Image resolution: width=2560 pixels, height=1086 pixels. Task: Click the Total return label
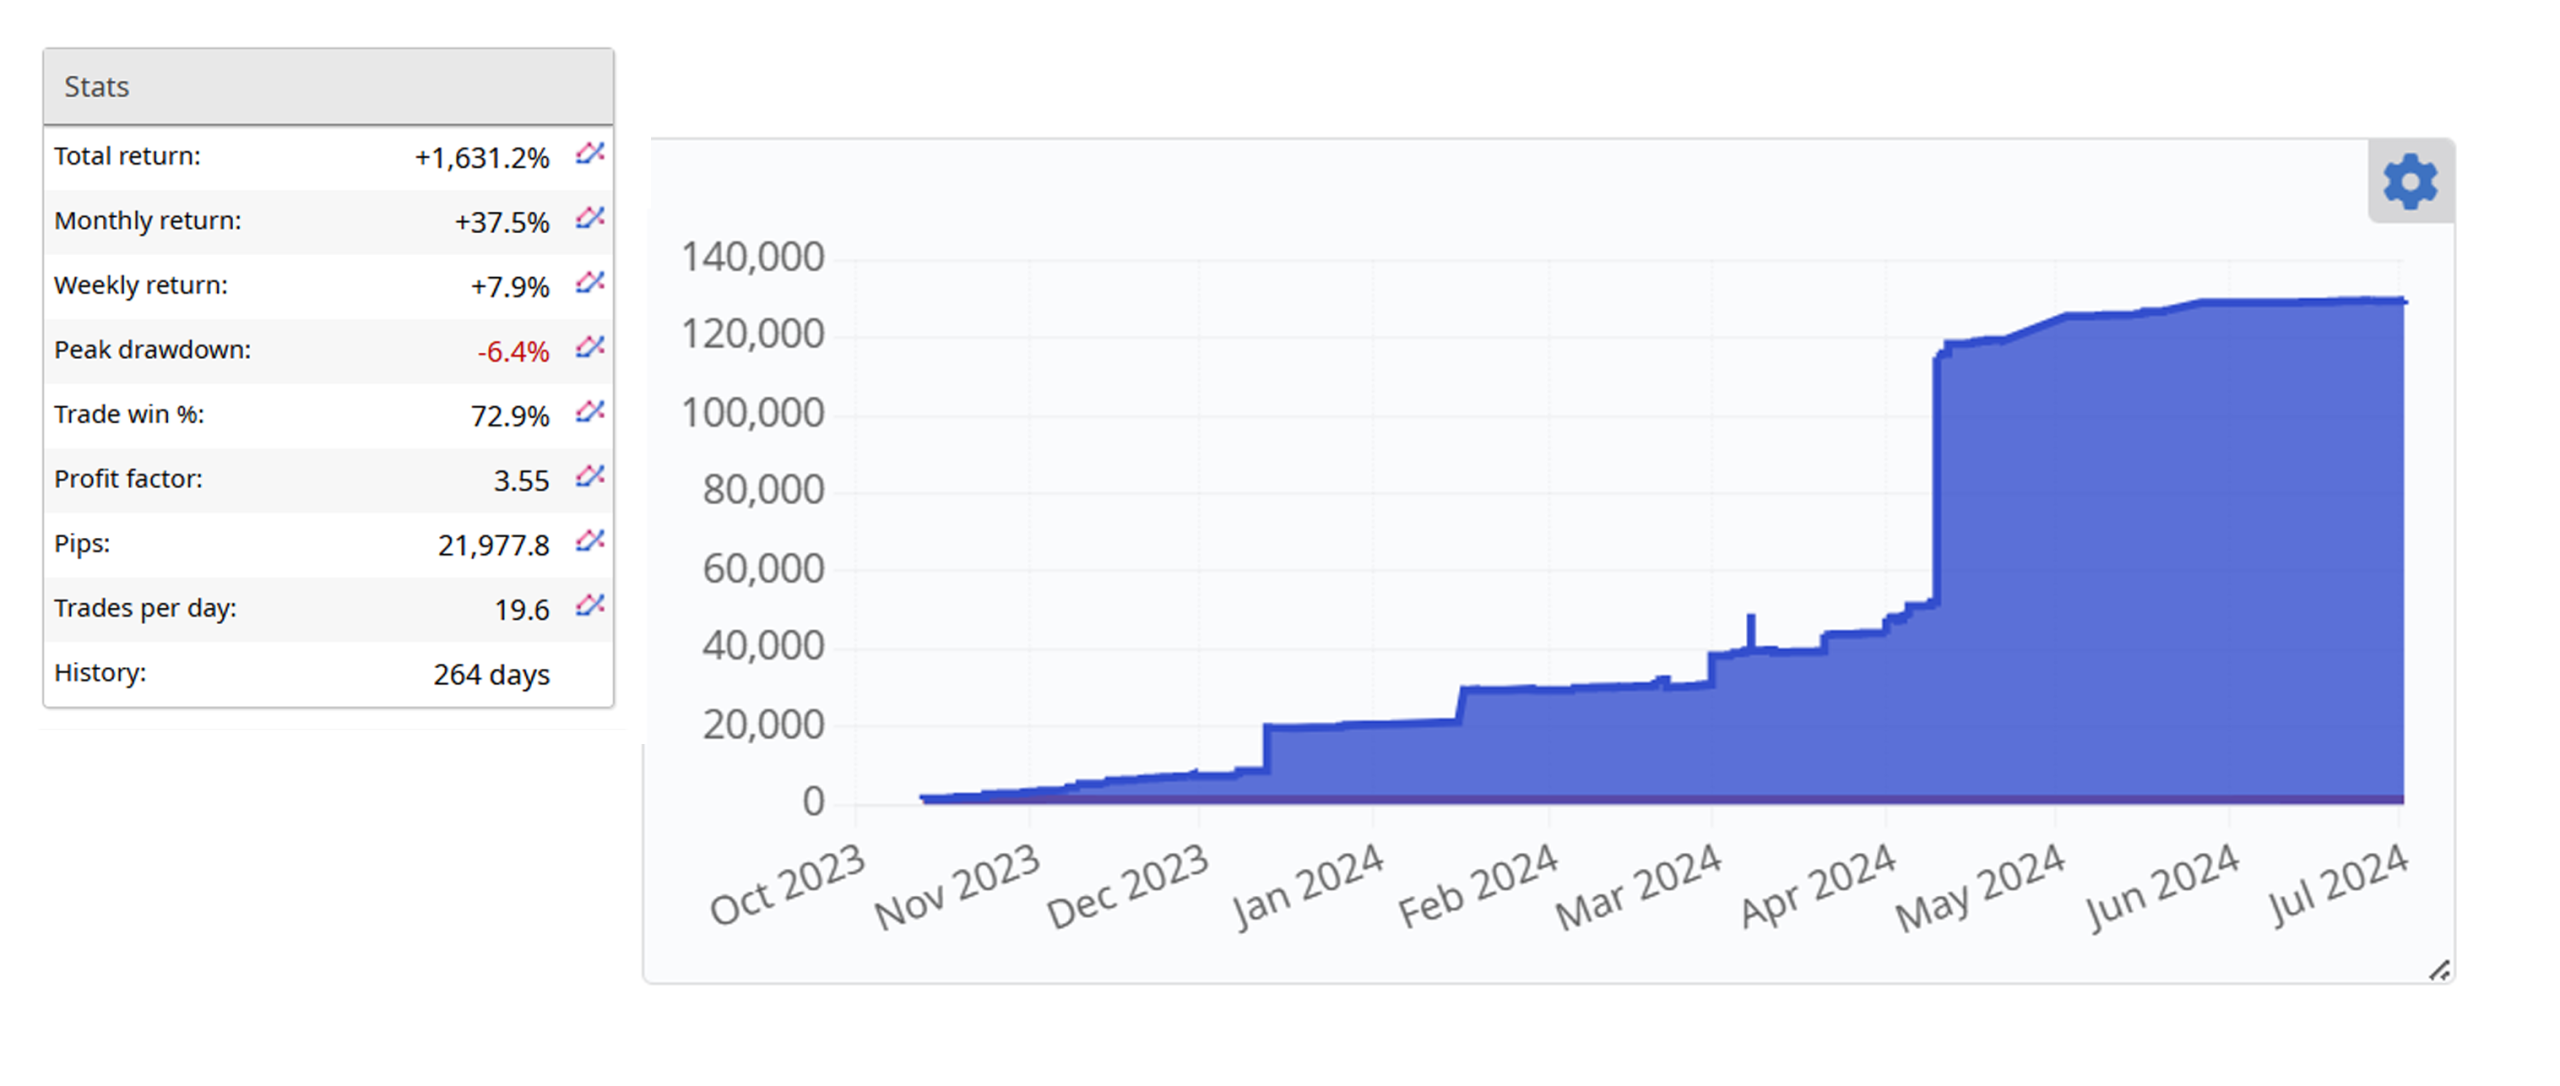(127, 156)
